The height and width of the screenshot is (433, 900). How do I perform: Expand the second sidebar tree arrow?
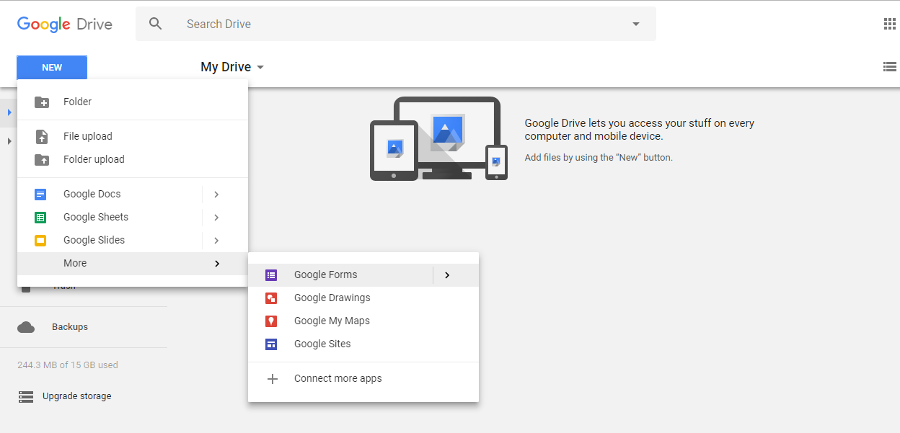tap(9, 141)
